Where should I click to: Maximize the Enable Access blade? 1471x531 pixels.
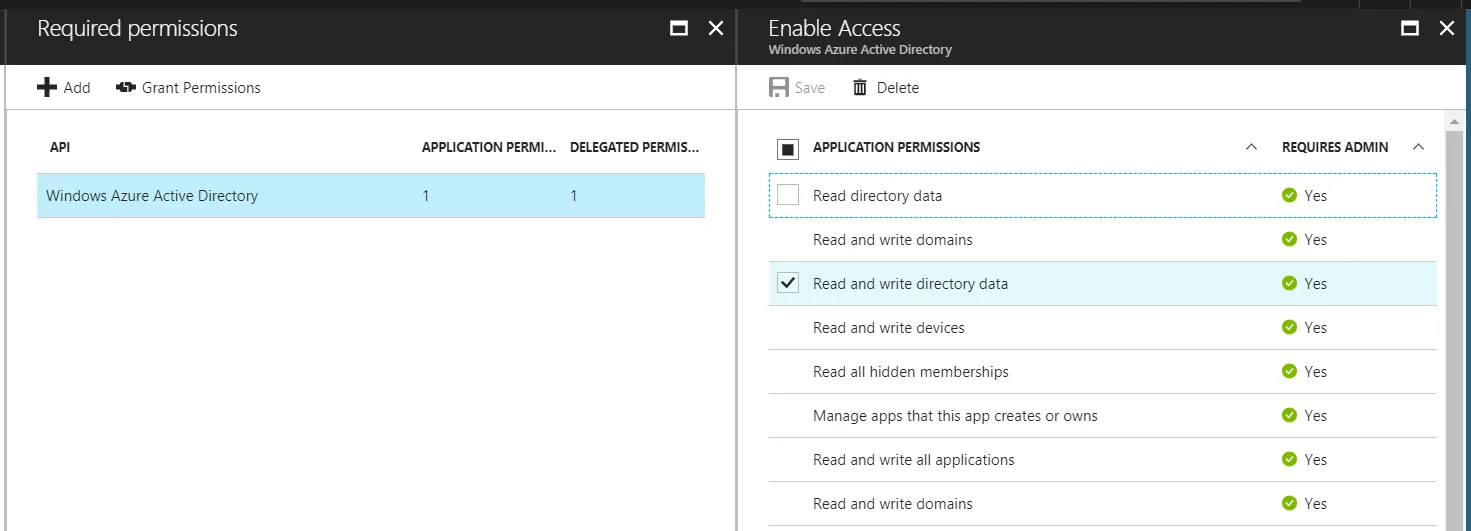(1410, 29)
